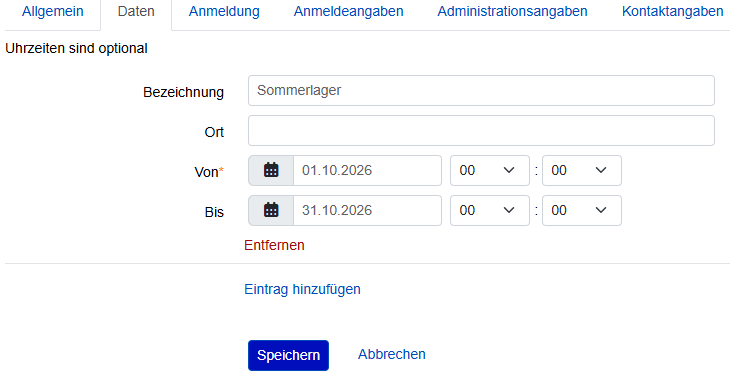This screenshot has width=730, height=381.
Task: Open the Anmeldung tab
Action: pyautogui.click(x=224, y=12)
